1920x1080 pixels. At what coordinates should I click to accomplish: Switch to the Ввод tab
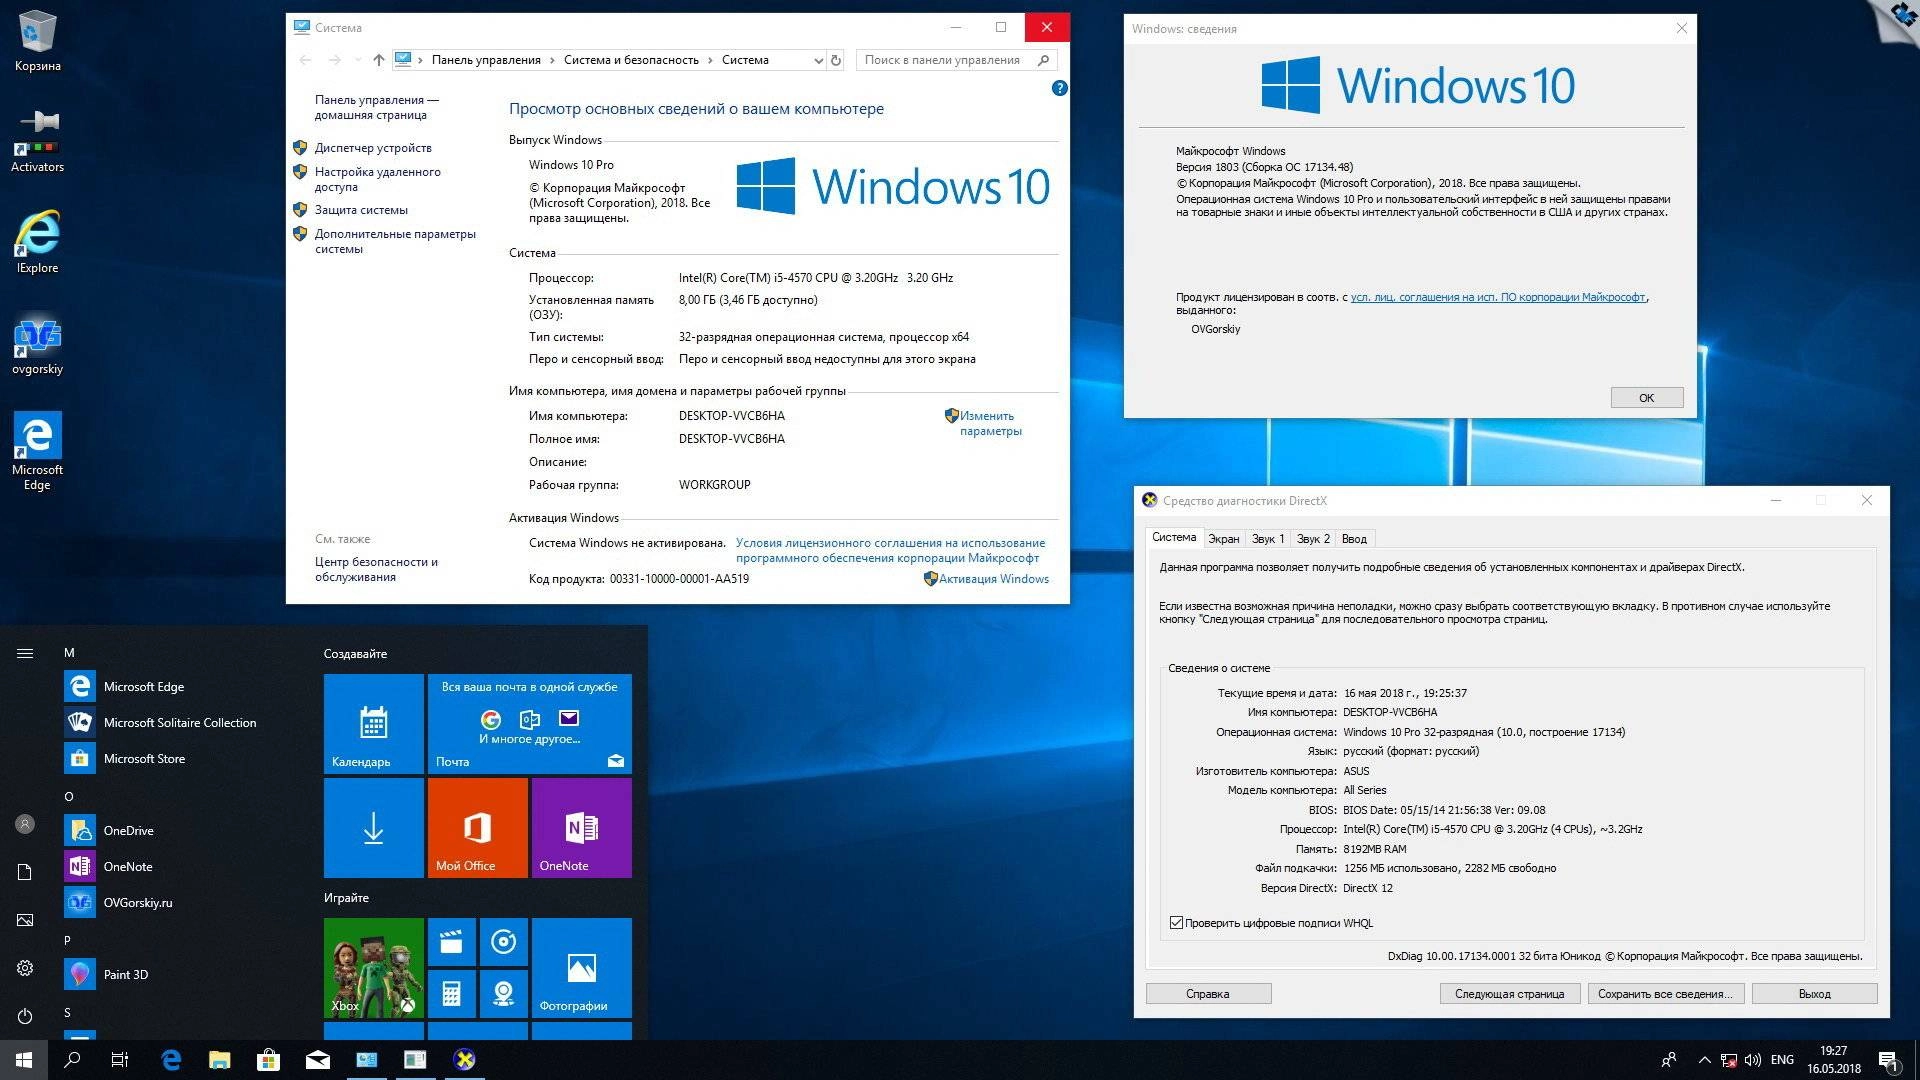[1354, 539]
